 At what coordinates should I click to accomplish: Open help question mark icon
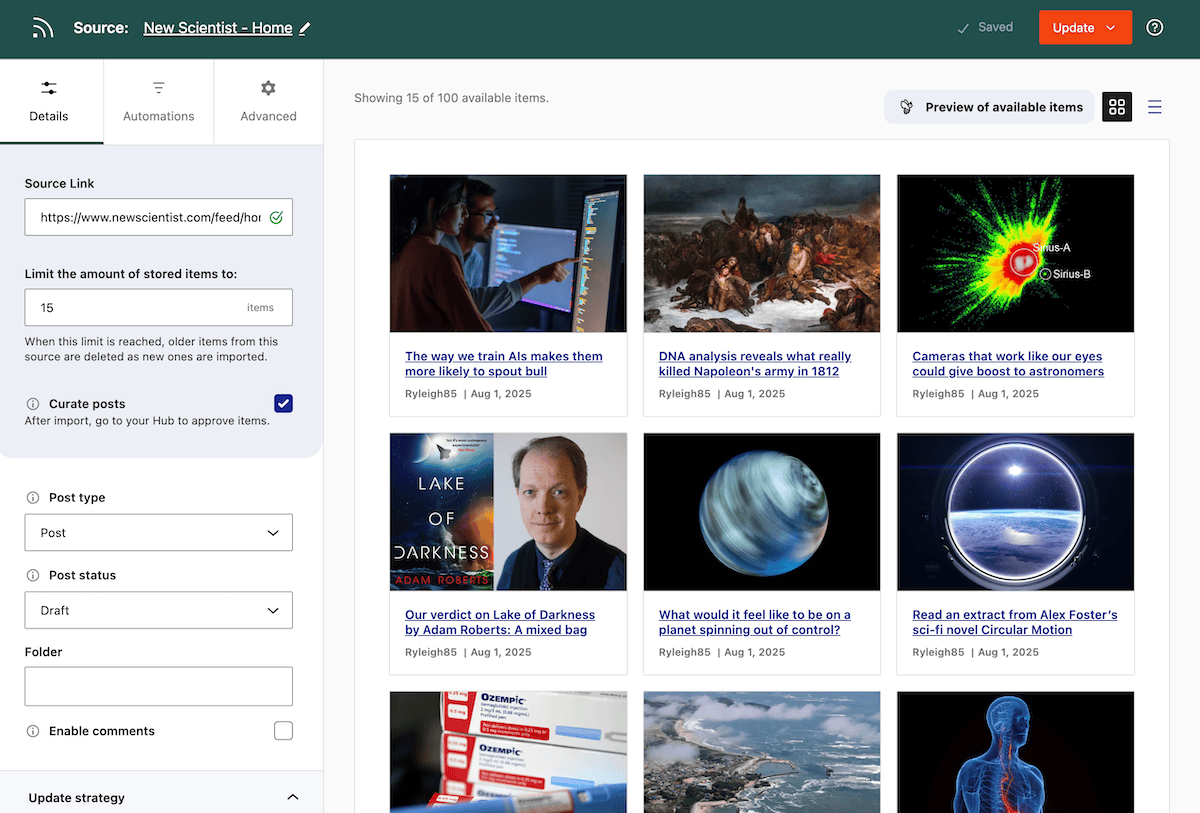point(1155,28)
